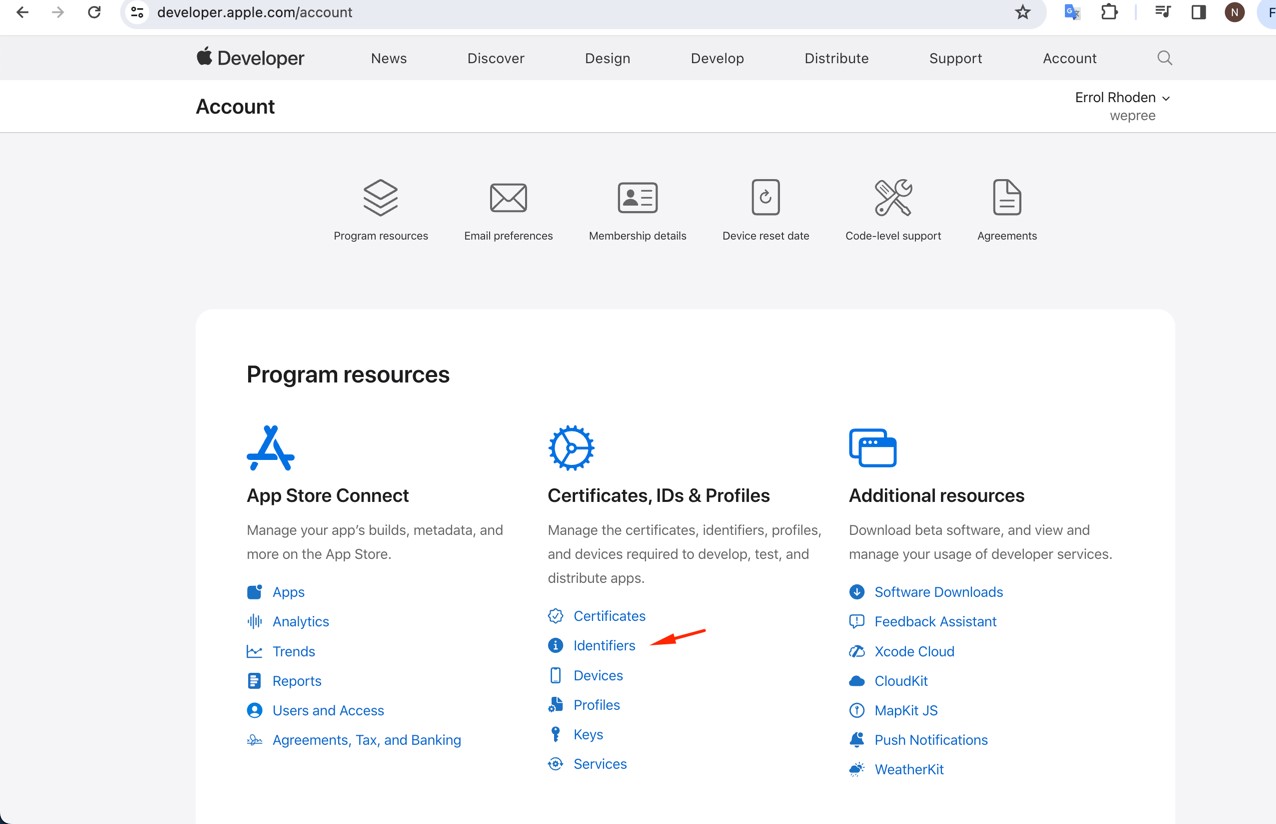Open the News nav item
Image resolution: width=1276 pixels, height=824 pixels.
click(x=388, y=58)
